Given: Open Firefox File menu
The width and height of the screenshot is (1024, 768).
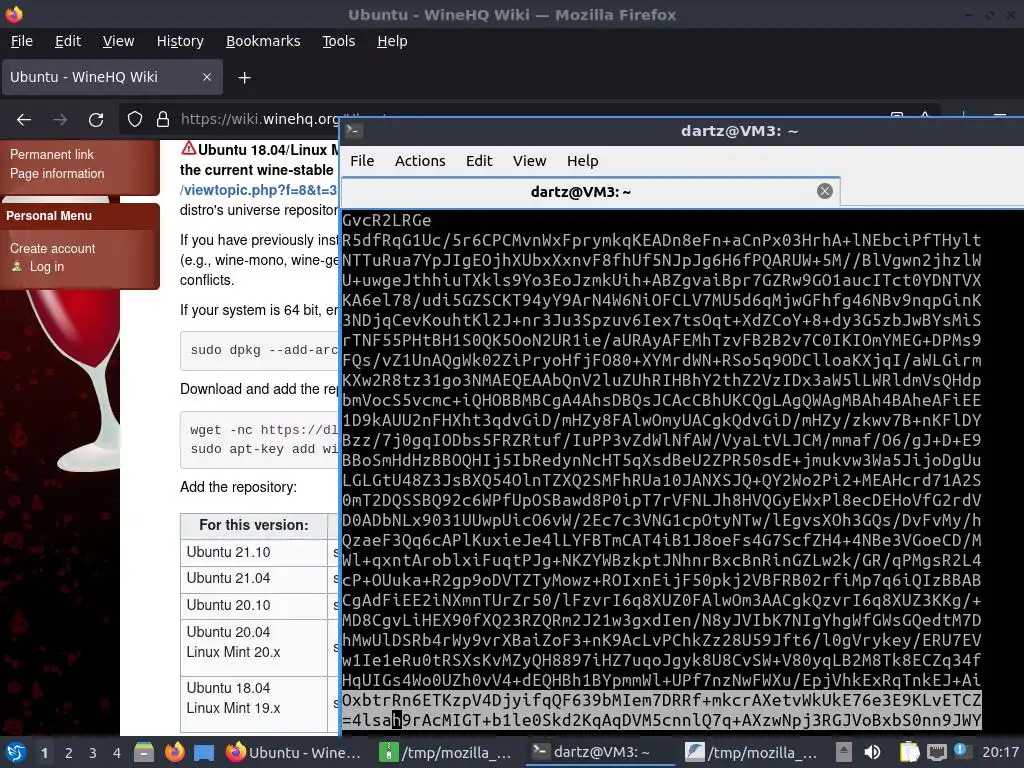Looking at the screenshot, I should 22,41.
